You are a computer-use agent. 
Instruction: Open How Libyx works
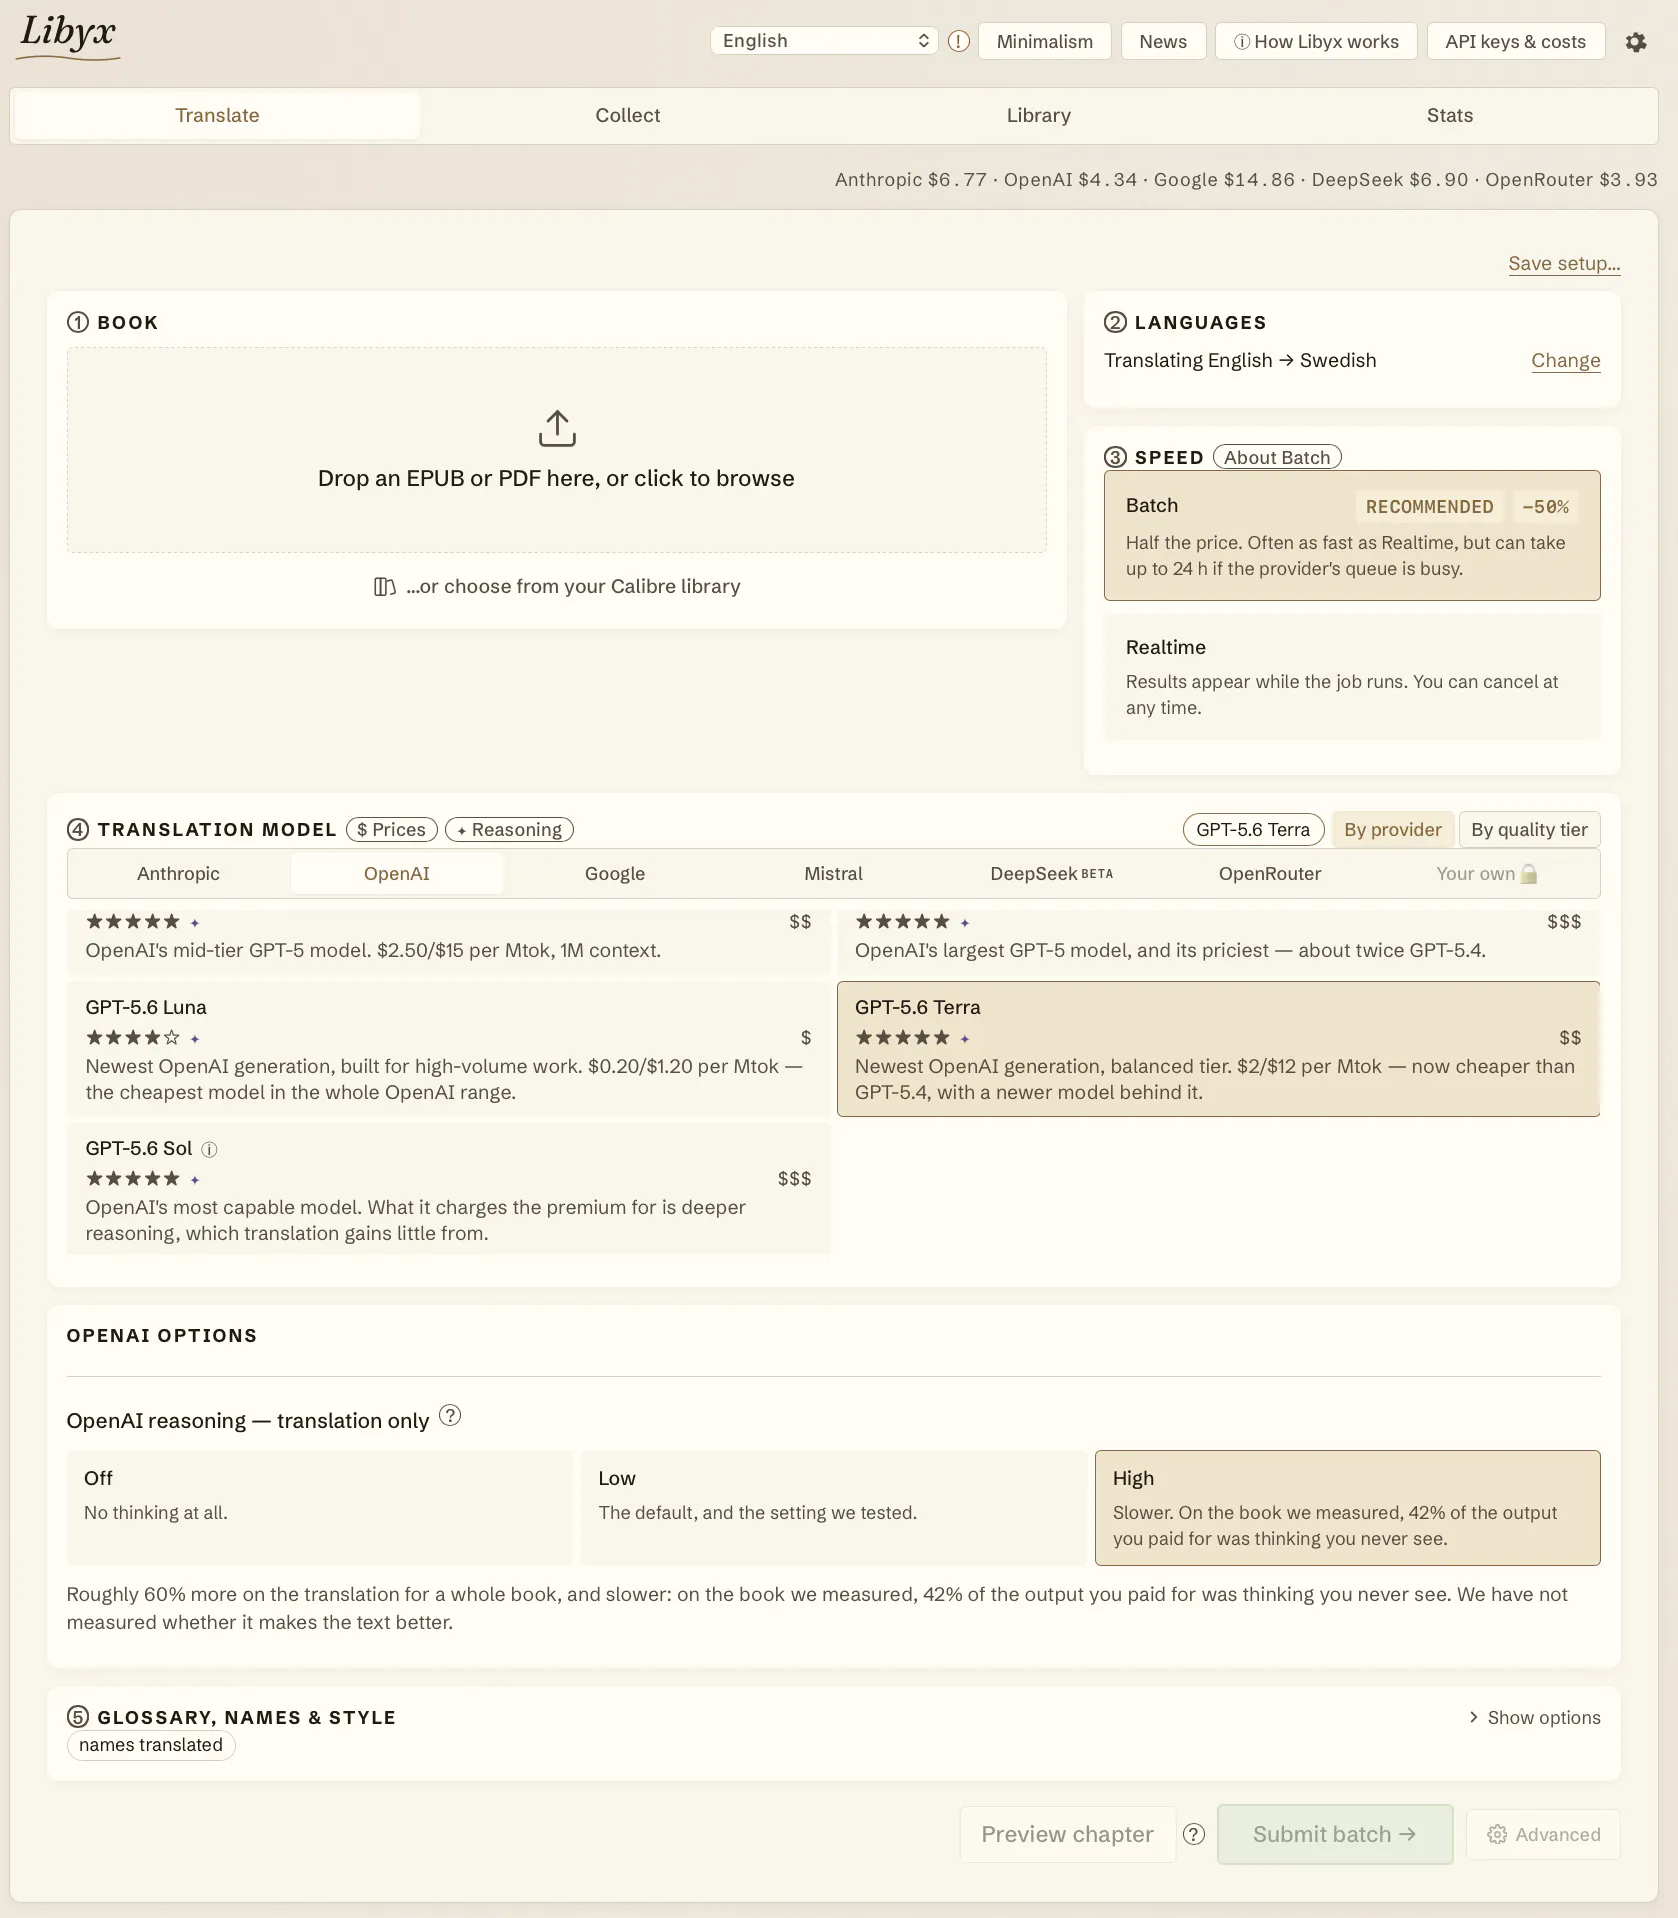click(1316, 41)
